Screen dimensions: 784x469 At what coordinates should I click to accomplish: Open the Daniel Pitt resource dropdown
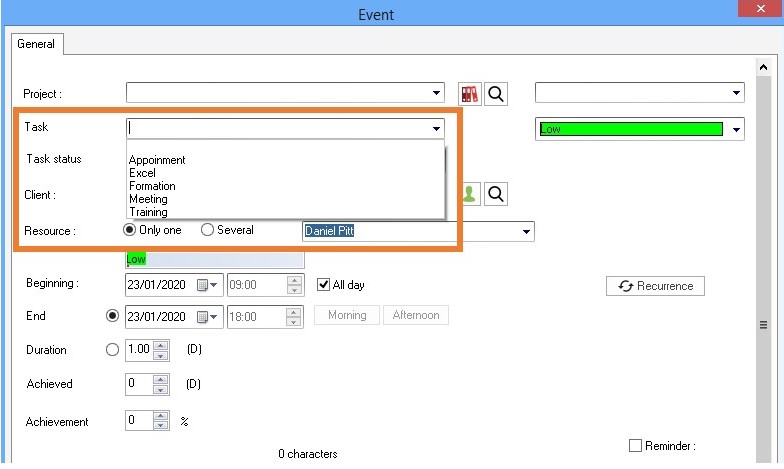(526, 232)
